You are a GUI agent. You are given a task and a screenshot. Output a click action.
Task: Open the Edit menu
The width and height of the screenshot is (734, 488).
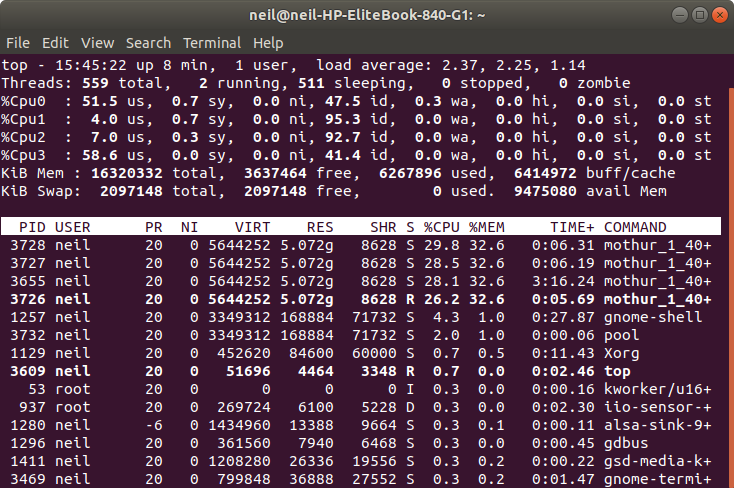point(55,43)
